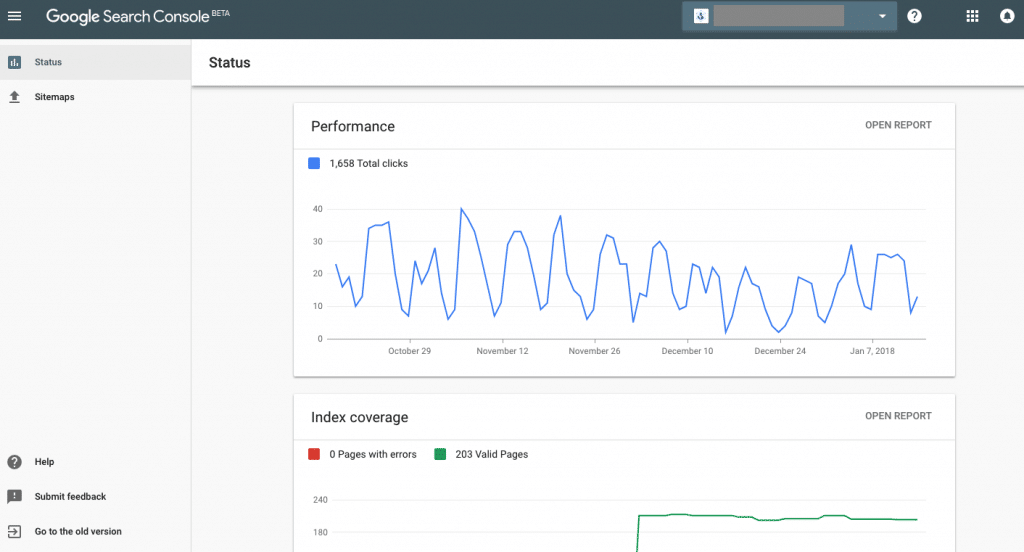Expand the property selector dropdown arrow

tap(881, 17)
